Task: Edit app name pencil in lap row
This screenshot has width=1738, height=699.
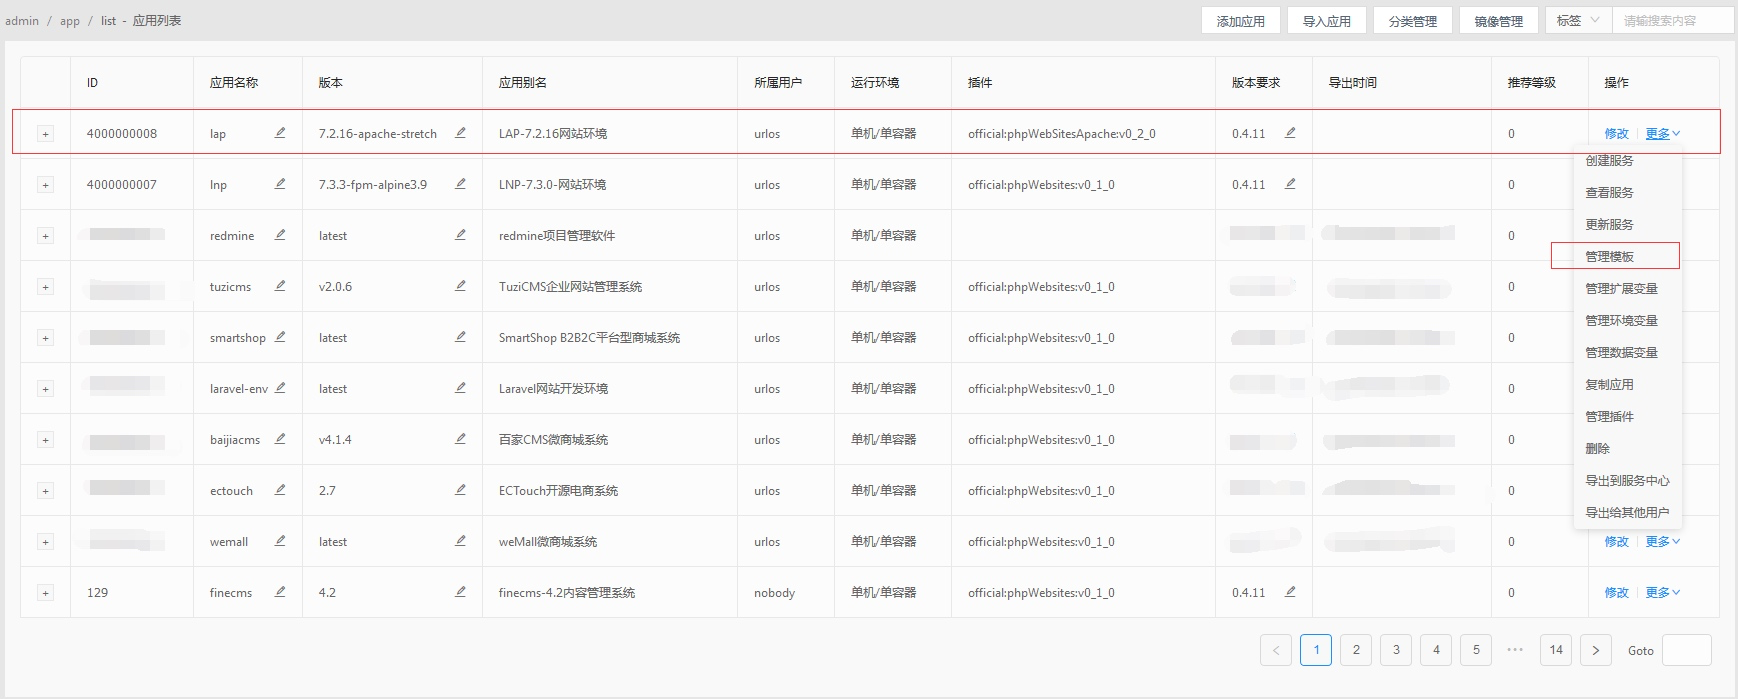Action: coord(280,132)
